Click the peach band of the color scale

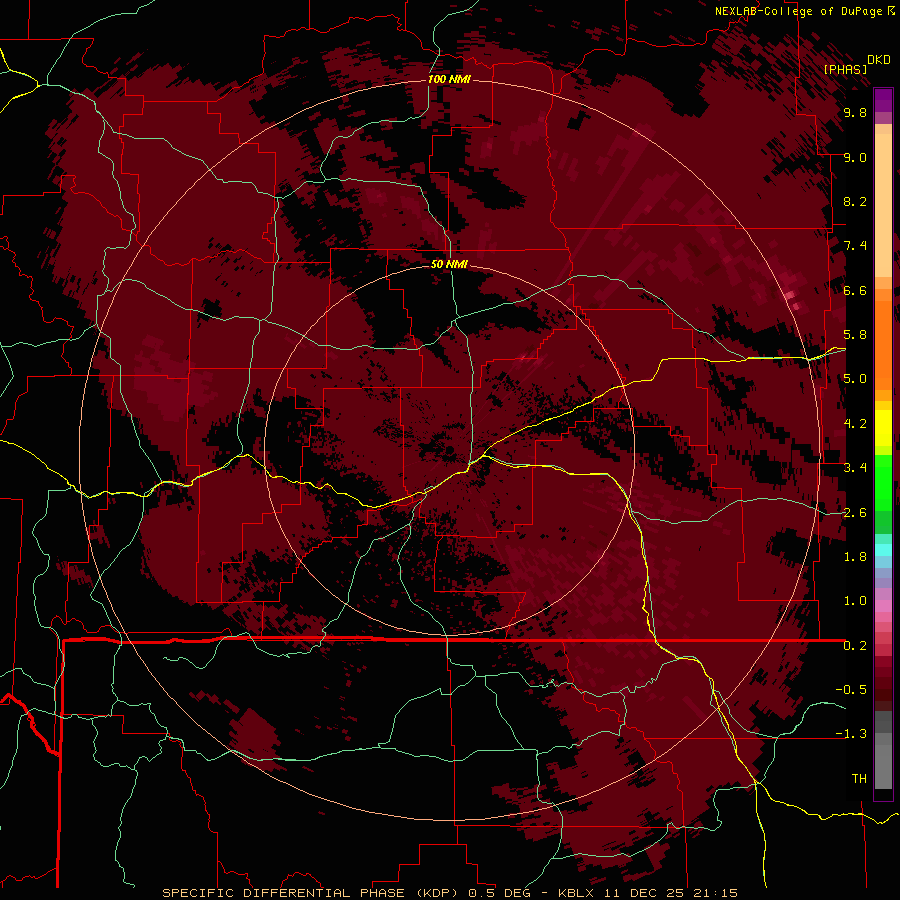pyautogui.click(x=883, y=204)
